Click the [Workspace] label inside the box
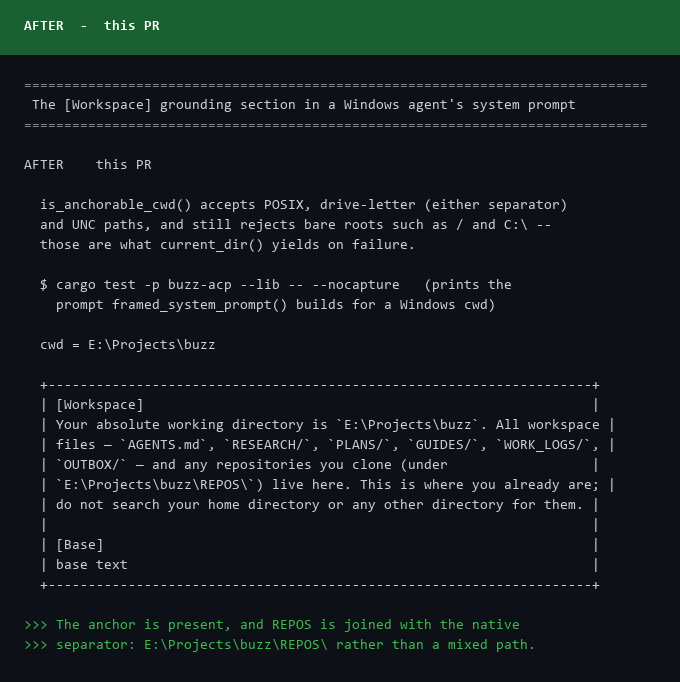The height and width of the screenshot is (682, 680). (100, 405)
